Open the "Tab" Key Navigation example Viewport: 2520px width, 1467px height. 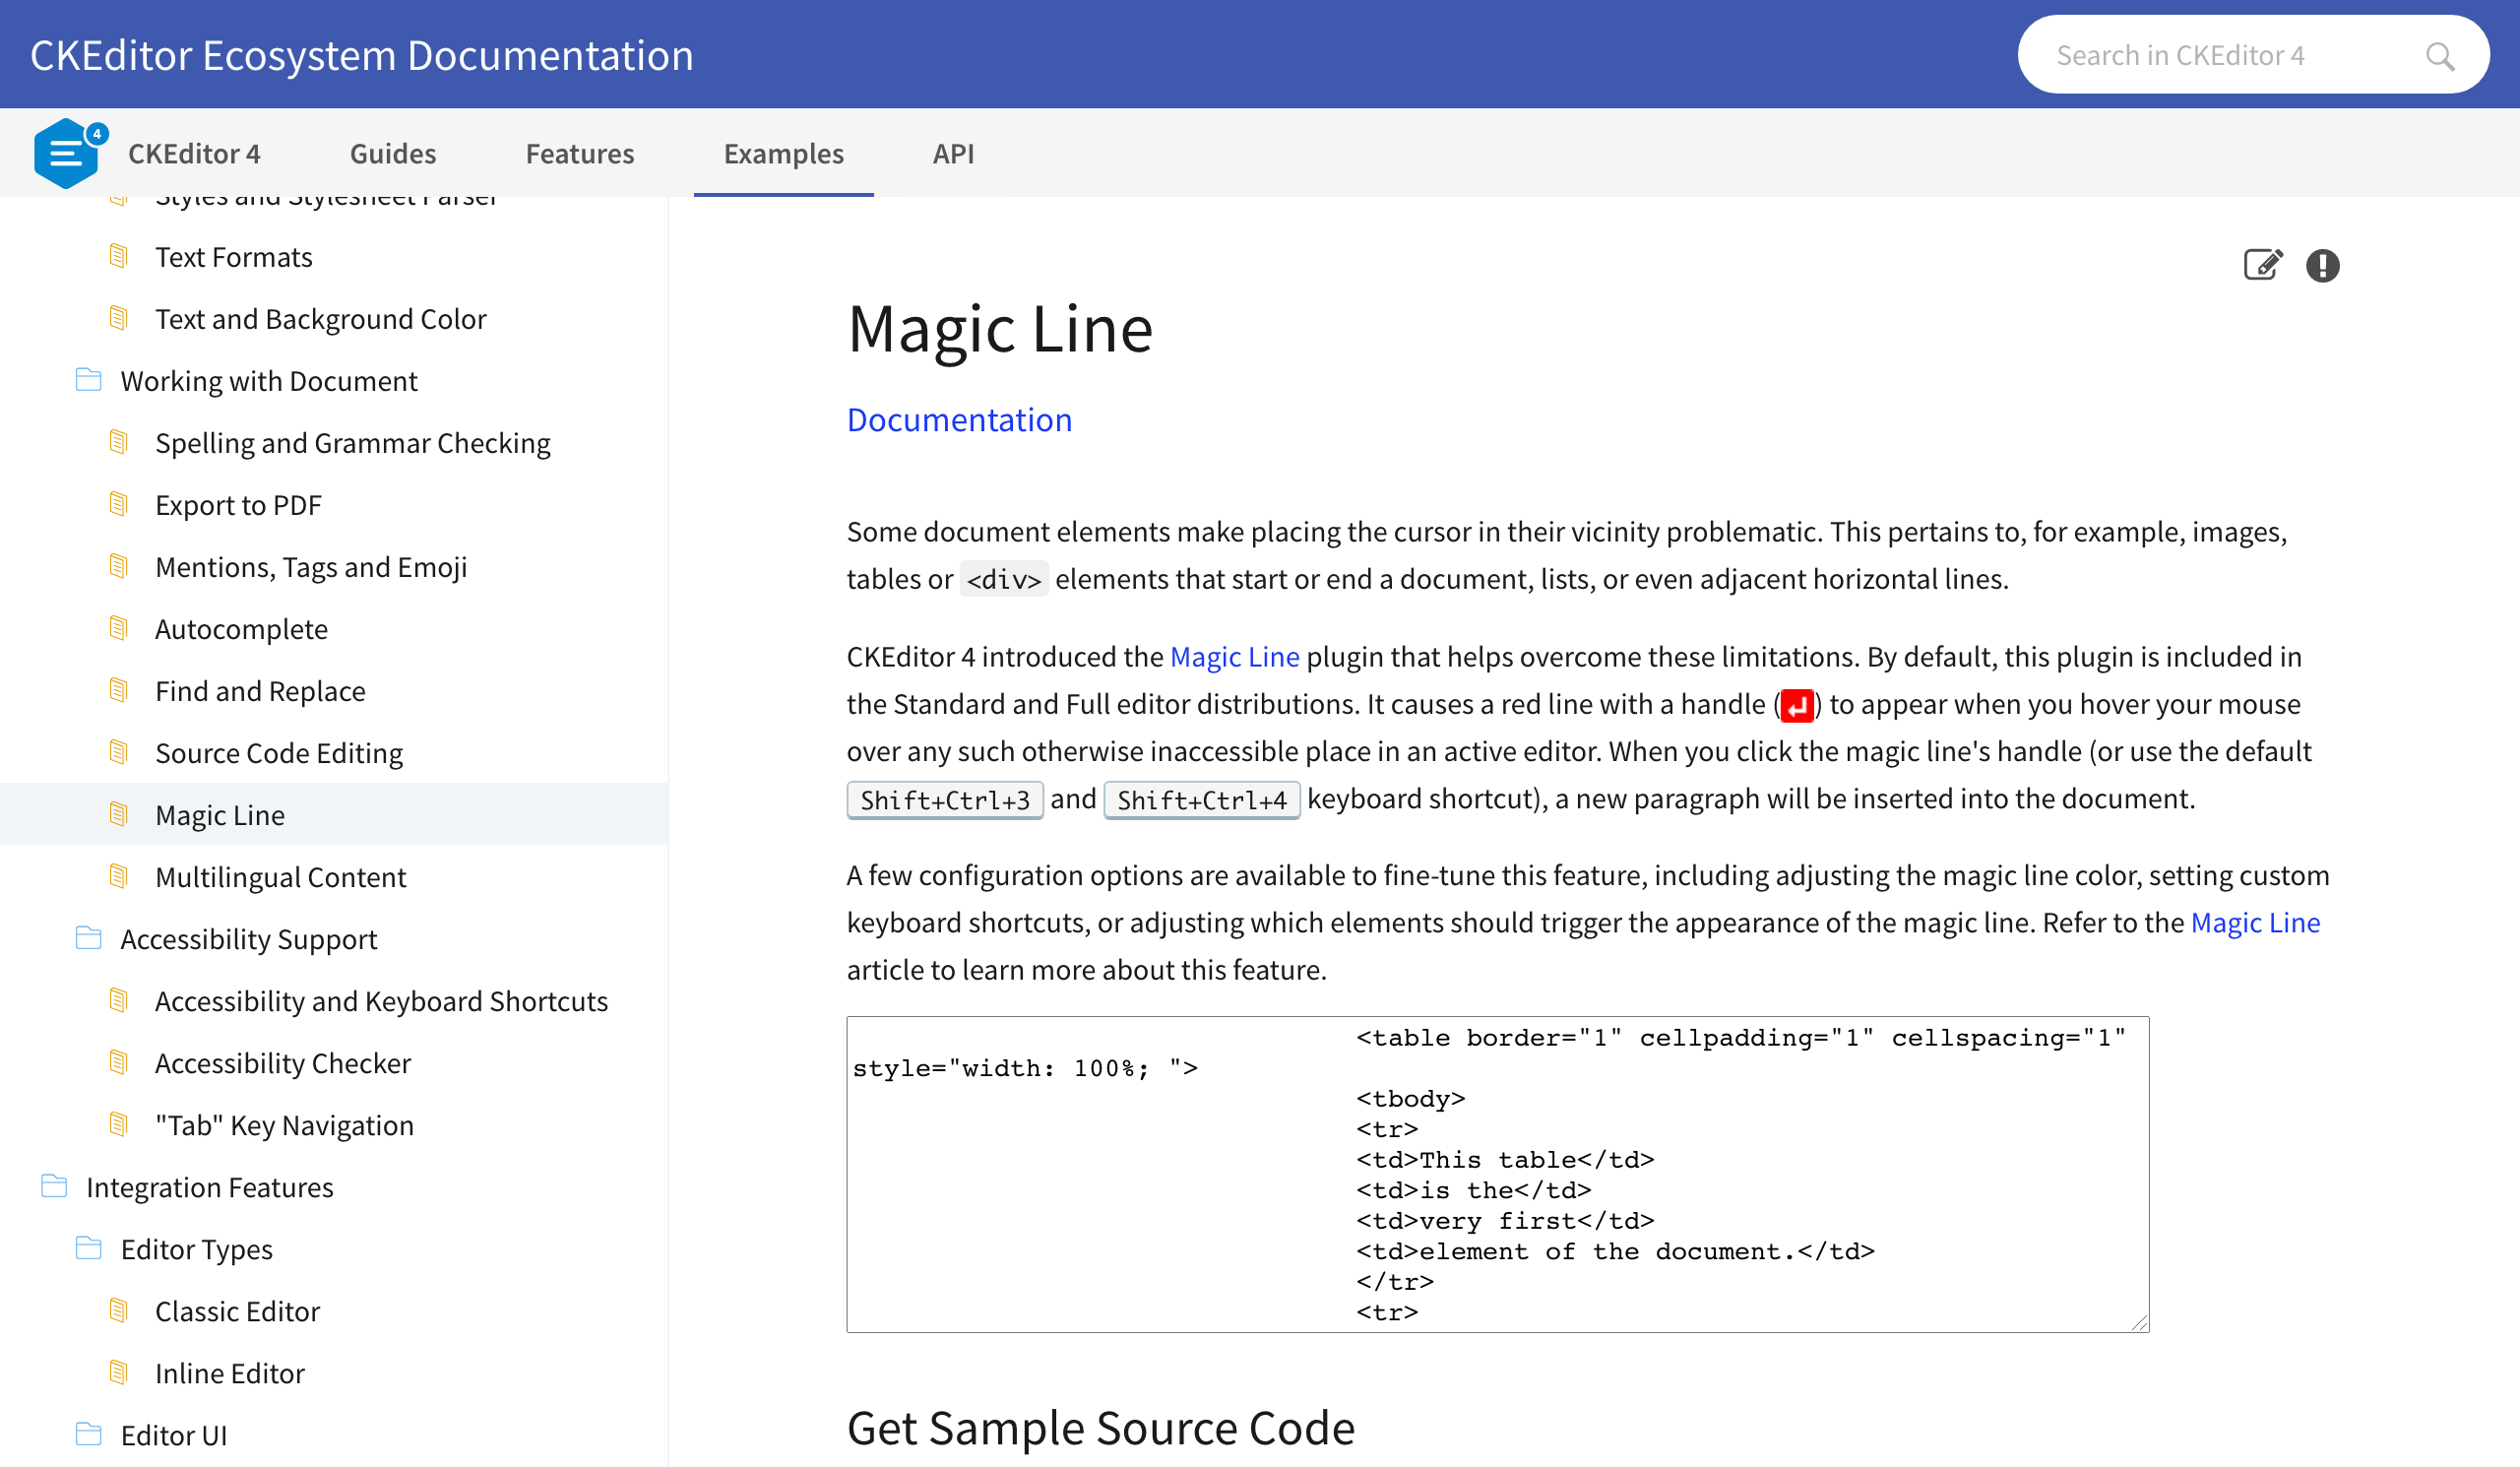(x=284, y=1125)
